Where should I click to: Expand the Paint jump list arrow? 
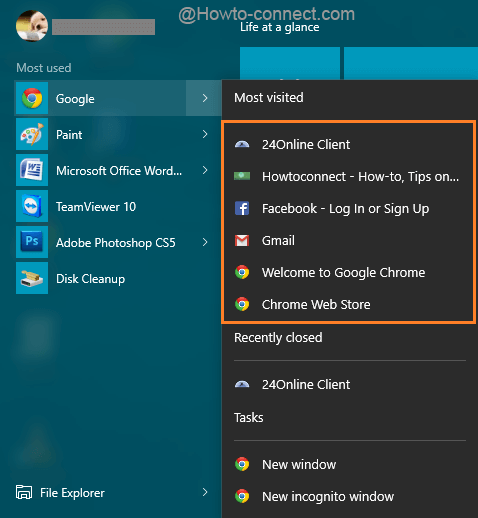click(x=205, y=134)
